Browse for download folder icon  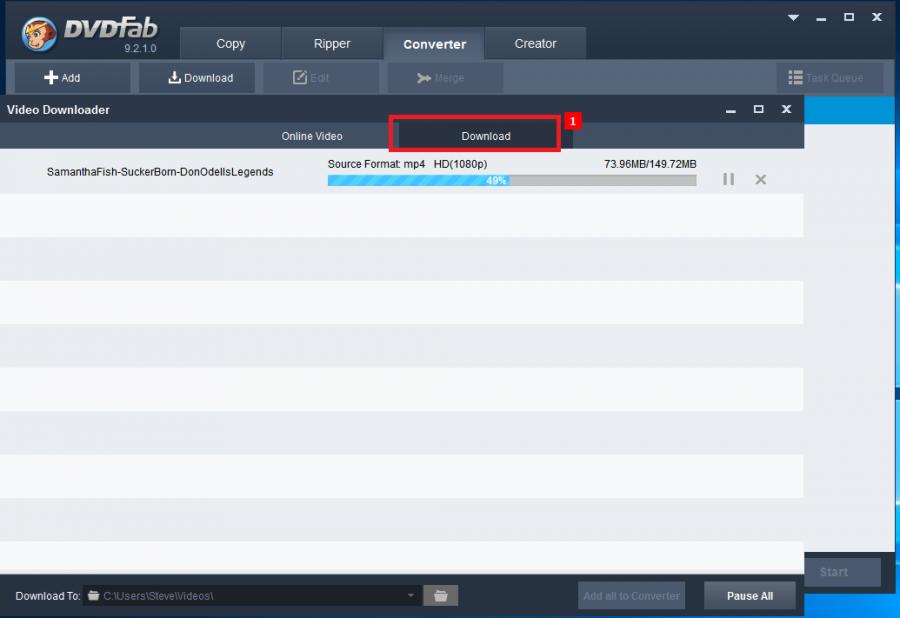[440, 596]
